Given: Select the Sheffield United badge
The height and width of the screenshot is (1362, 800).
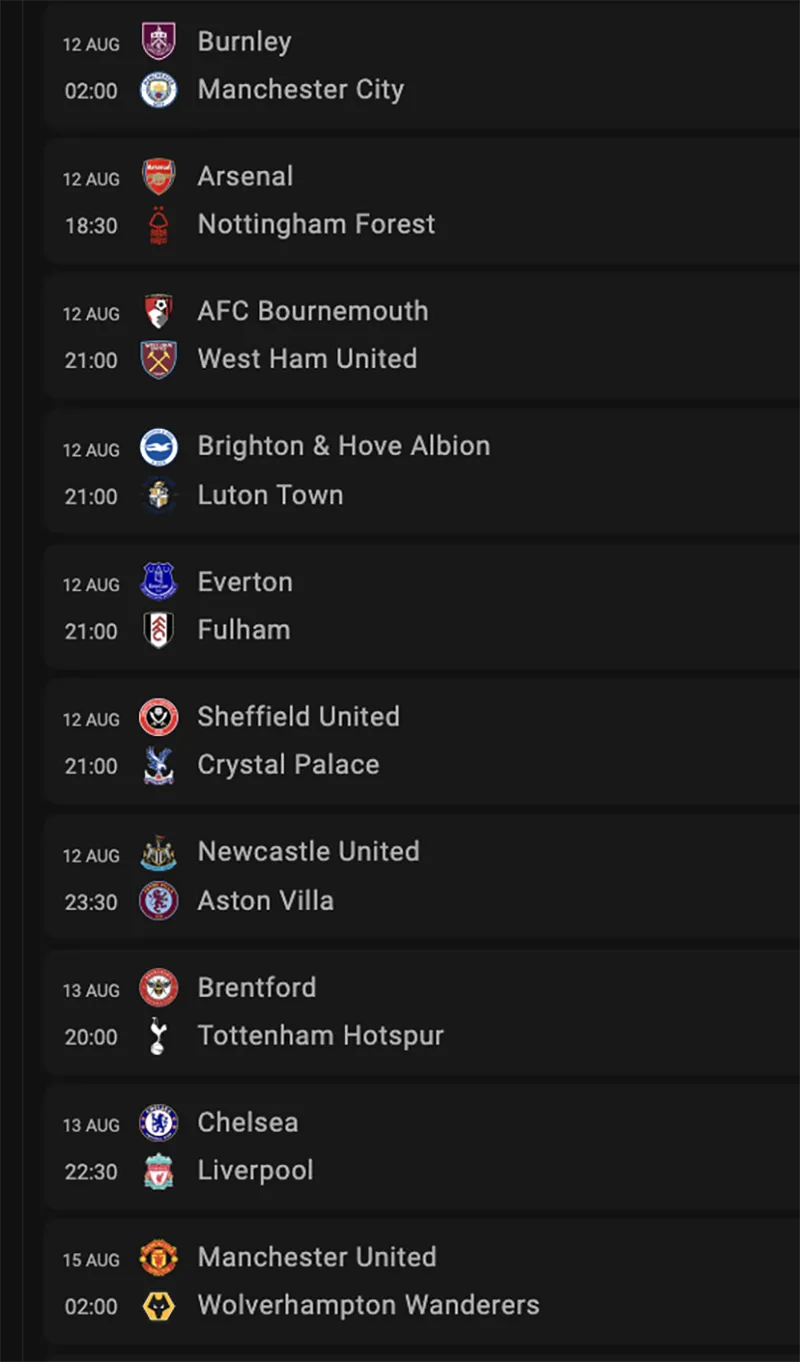Looking at the screenshot, I should tap(159, 717).
